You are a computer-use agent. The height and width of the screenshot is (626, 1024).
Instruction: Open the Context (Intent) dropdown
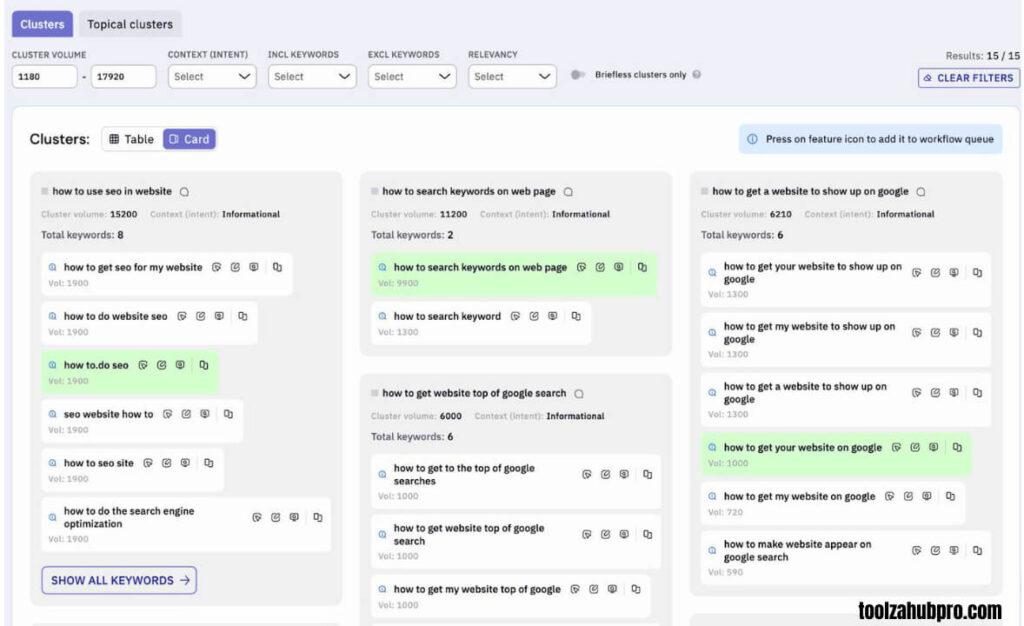[212, 76]
